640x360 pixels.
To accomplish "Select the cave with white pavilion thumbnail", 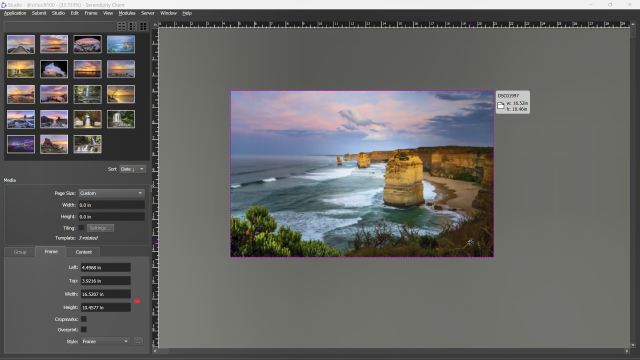I will pos(87,119).
